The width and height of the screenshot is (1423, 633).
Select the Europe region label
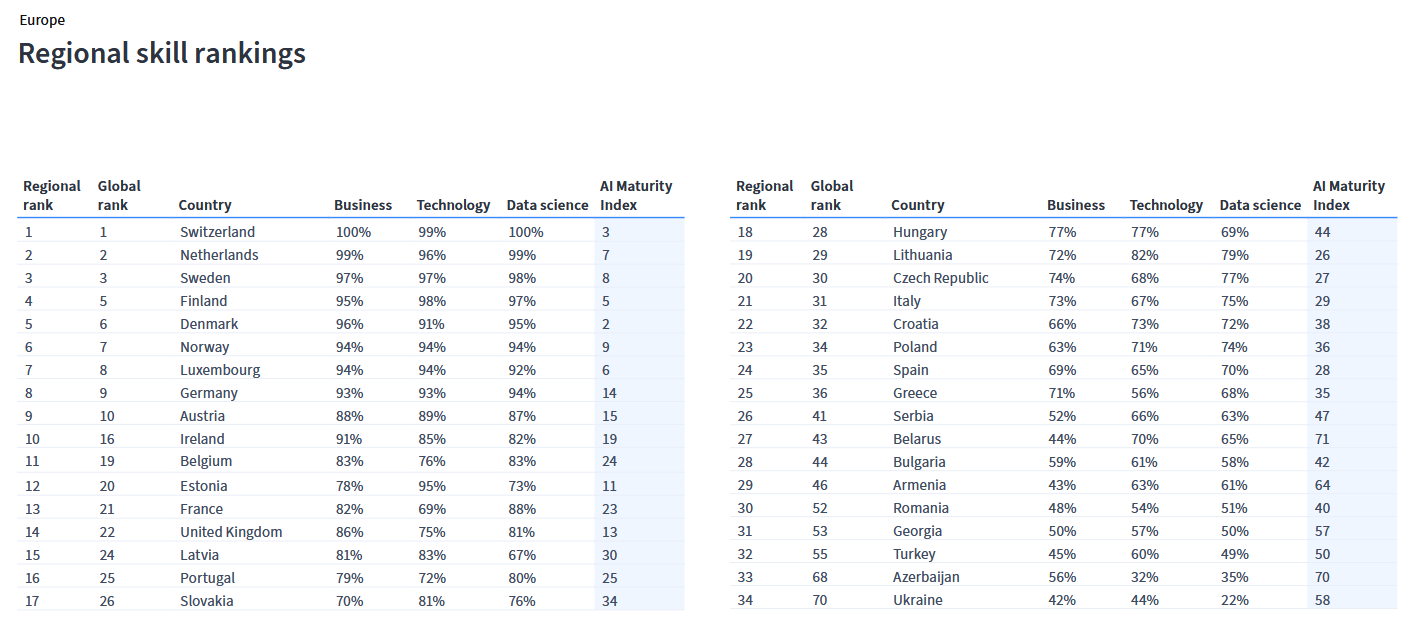[x=42, y=20]
